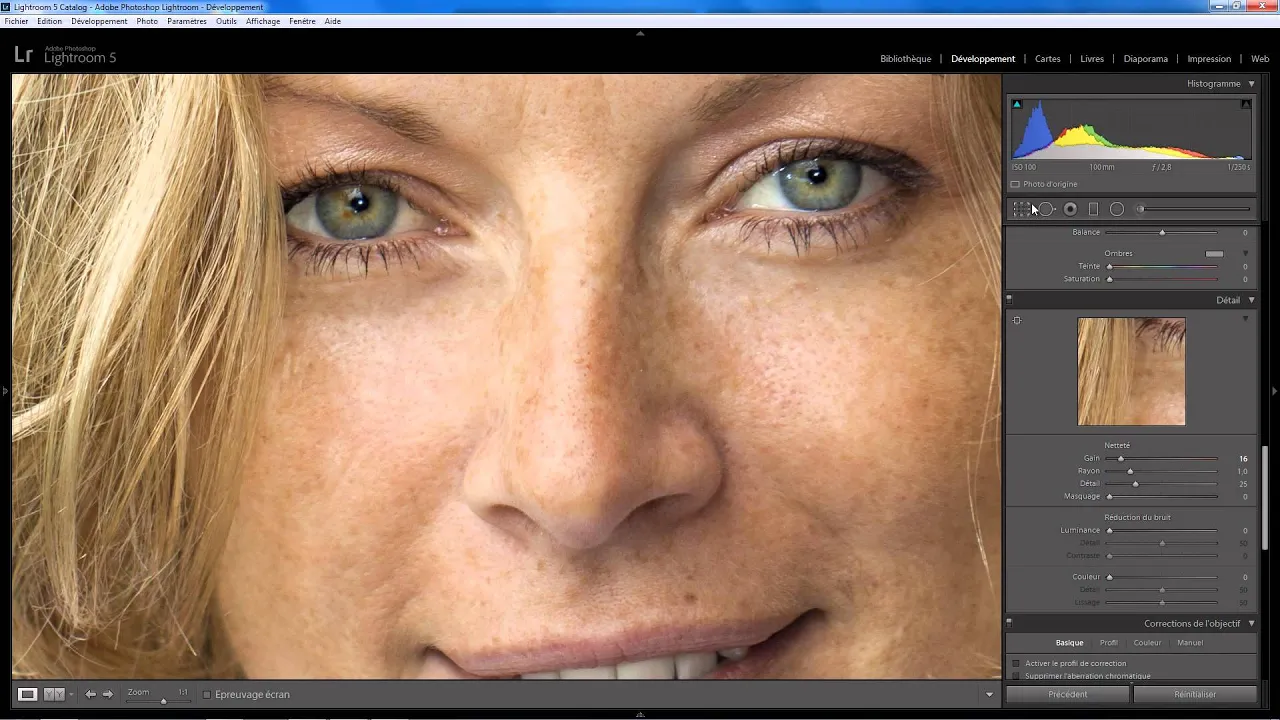Click the Ombres color swatch
The width and height of the screenshot is (1280, 720).
[1214, 254]
